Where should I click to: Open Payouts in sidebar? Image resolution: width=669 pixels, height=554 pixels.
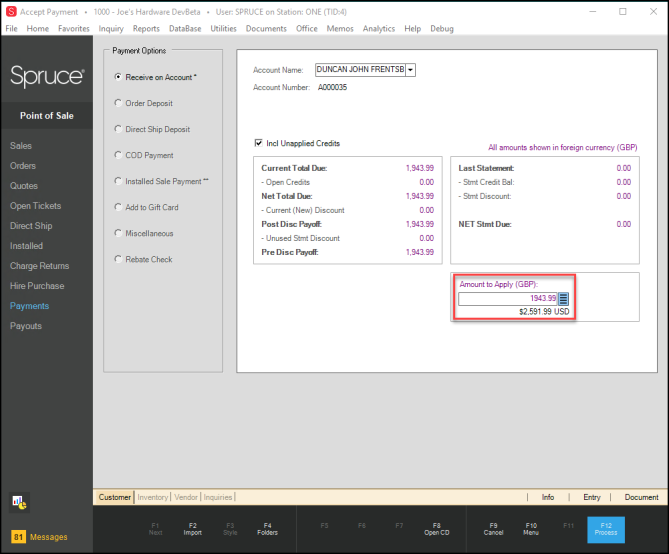(26, 326)
